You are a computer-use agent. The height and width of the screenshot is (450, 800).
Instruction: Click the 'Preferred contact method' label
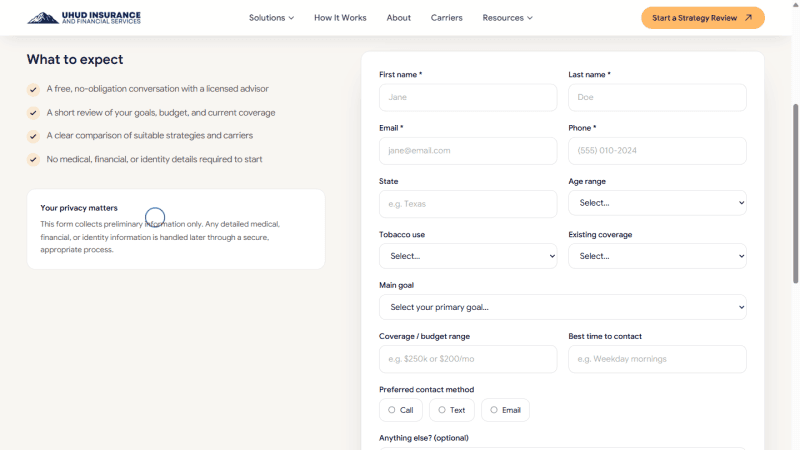(x=427, y=390)
